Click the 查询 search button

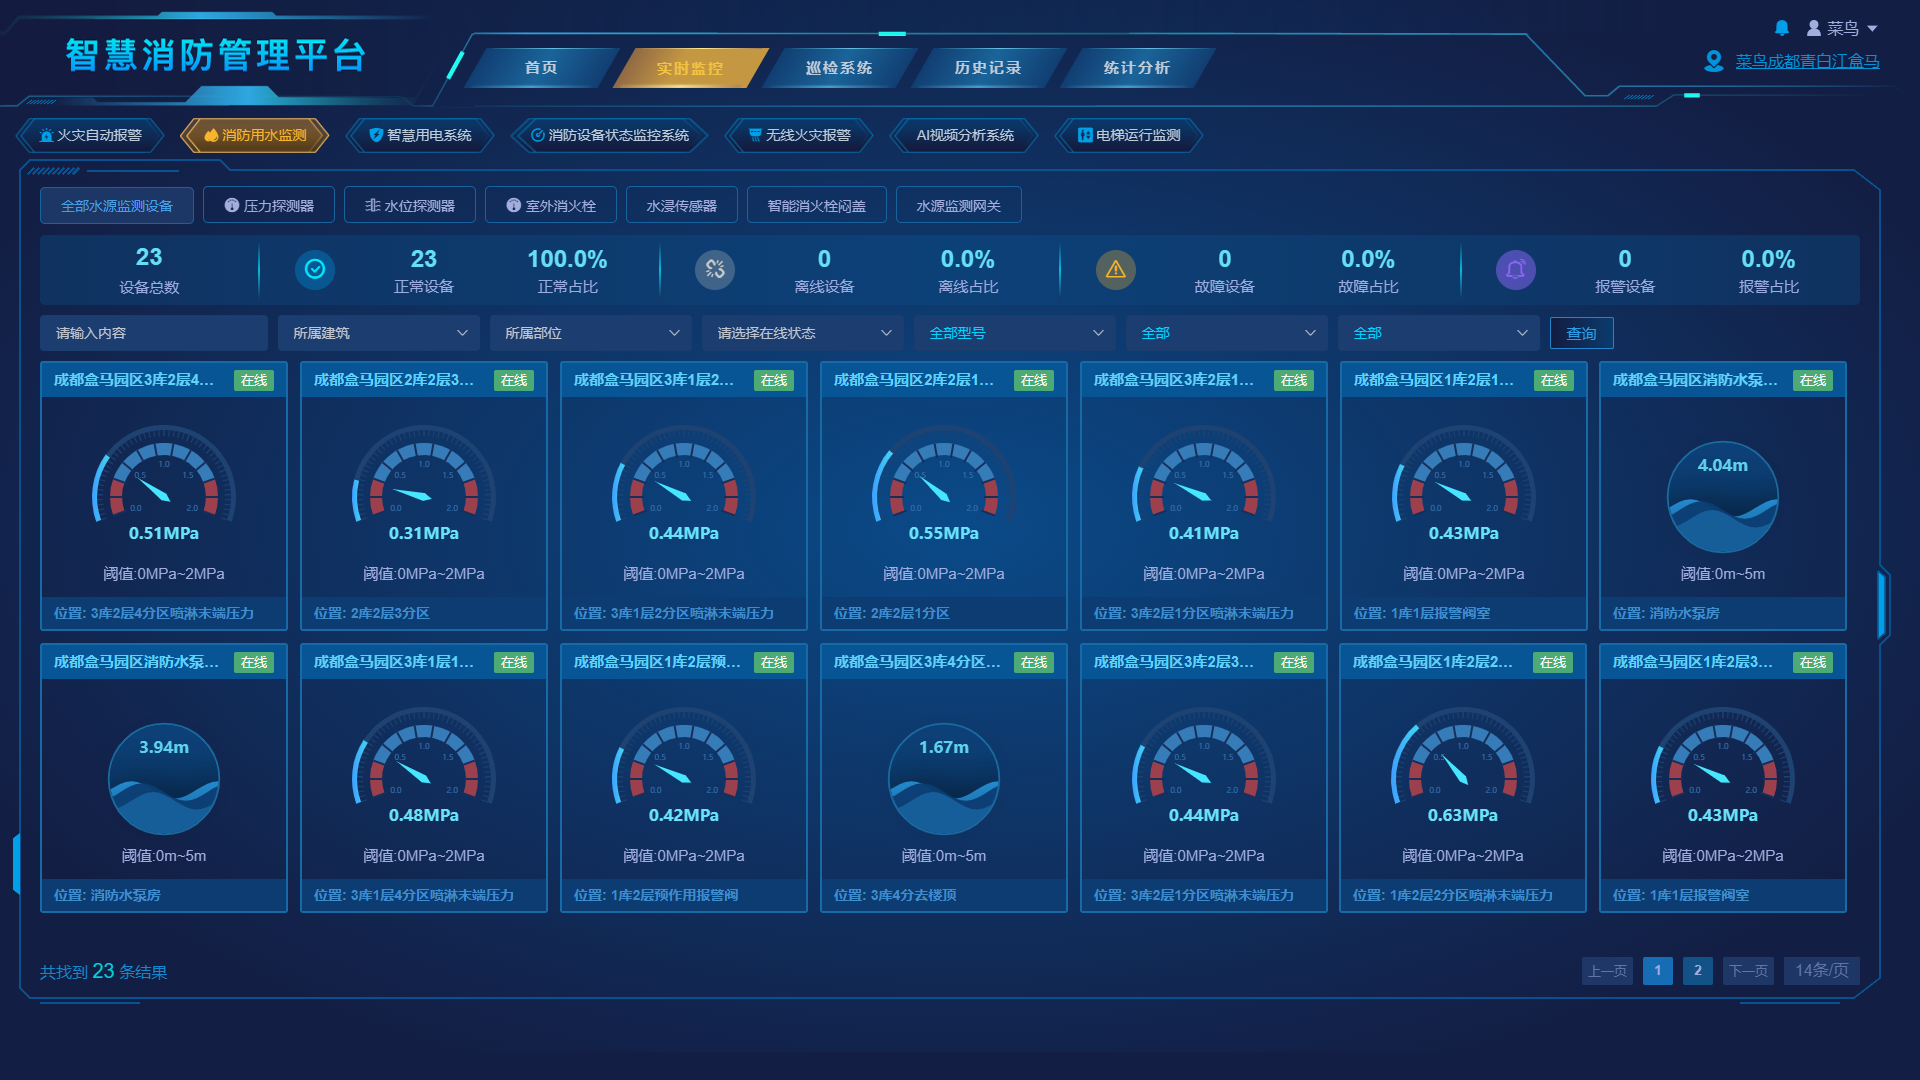coord(1581,333)
